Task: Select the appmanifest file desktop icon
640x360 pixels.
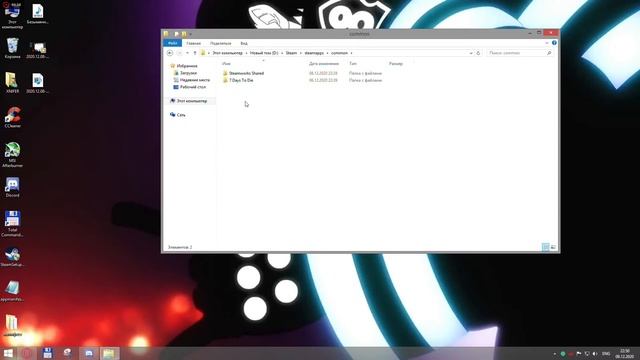Action: point(12,291)
